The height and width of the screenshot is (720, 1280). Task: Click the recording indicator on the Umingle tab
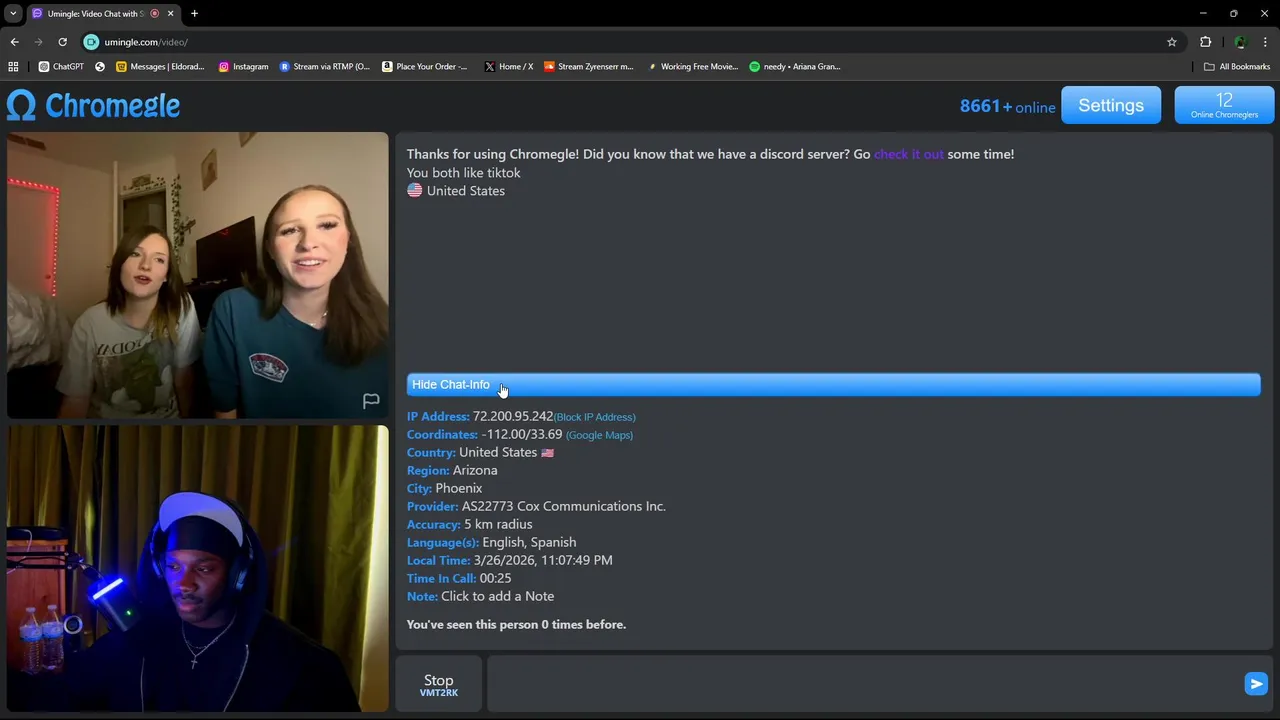click(x=154, y=13)
